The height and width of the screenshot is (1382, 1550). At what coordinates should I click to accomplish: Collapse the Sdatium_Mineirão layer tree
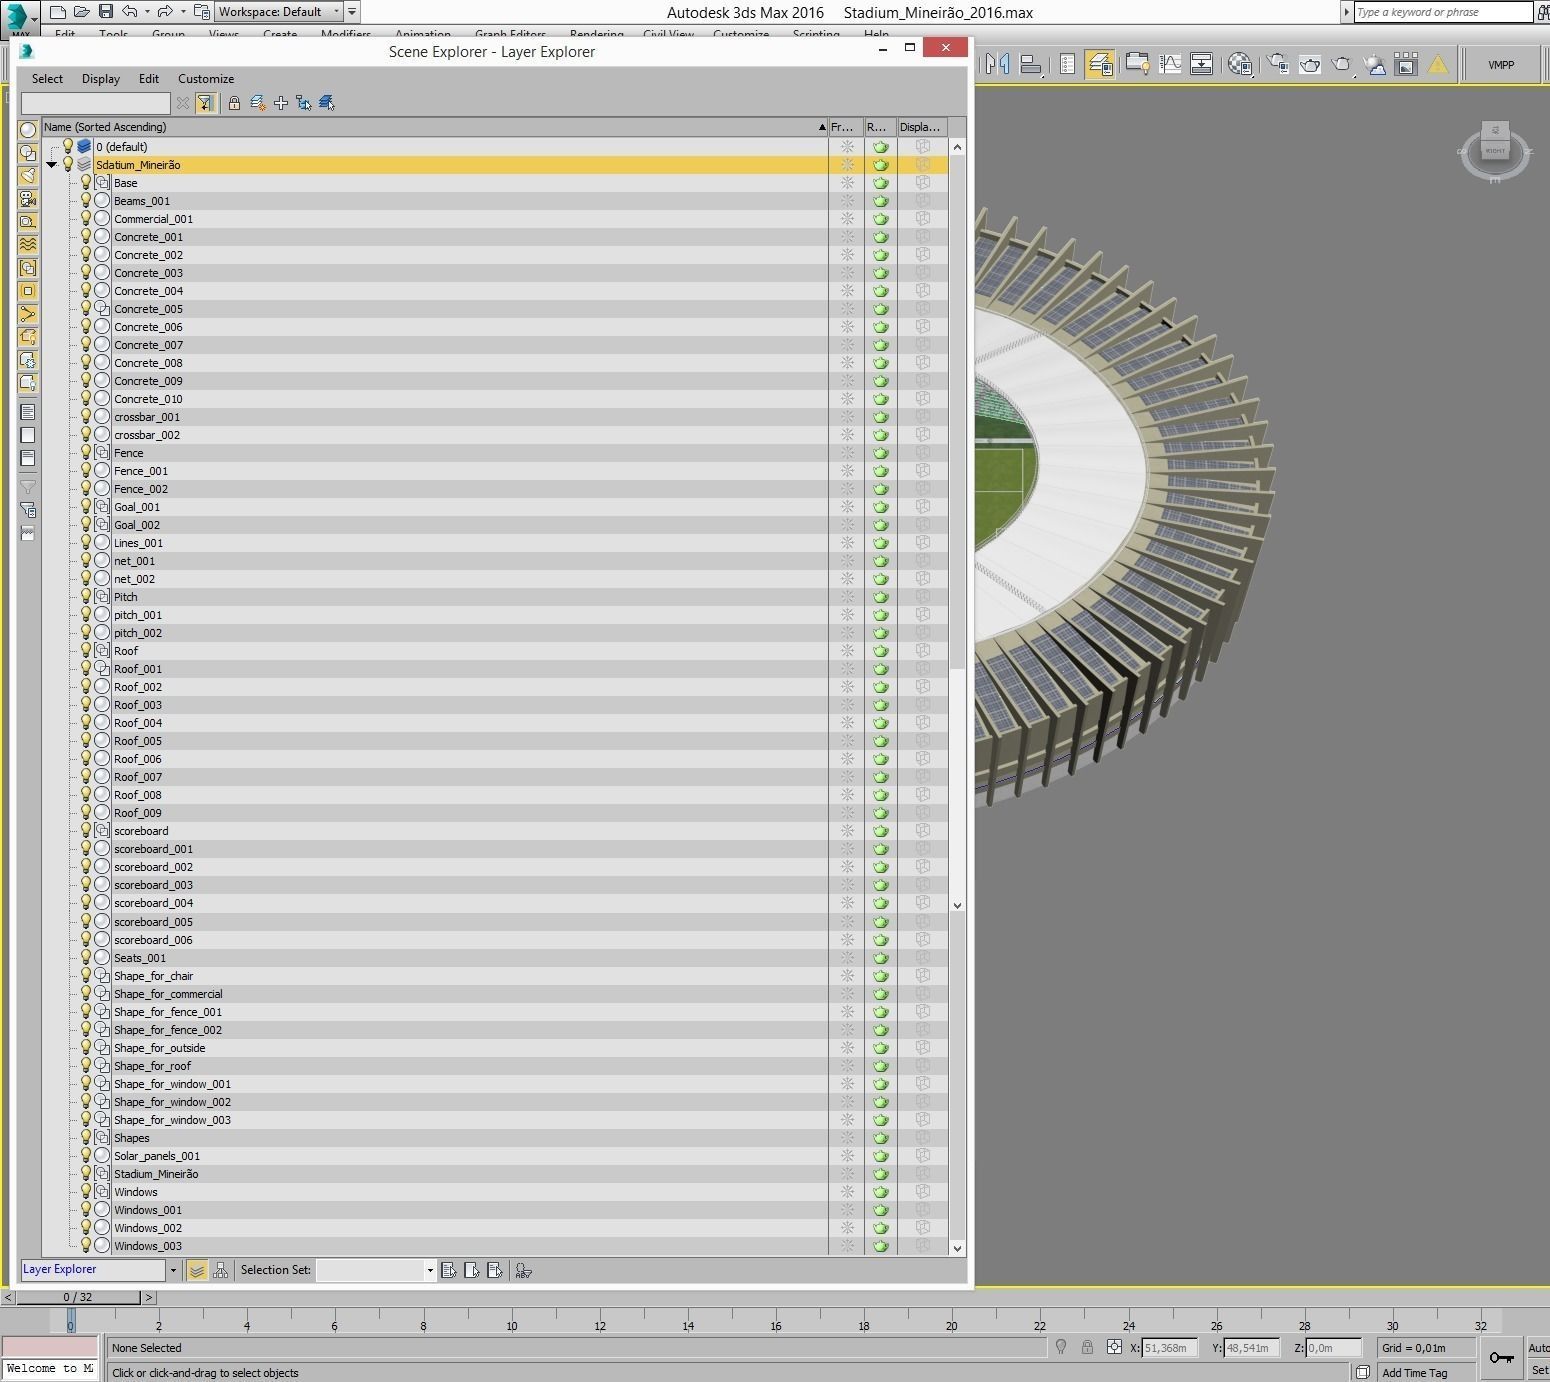(52, 165)
